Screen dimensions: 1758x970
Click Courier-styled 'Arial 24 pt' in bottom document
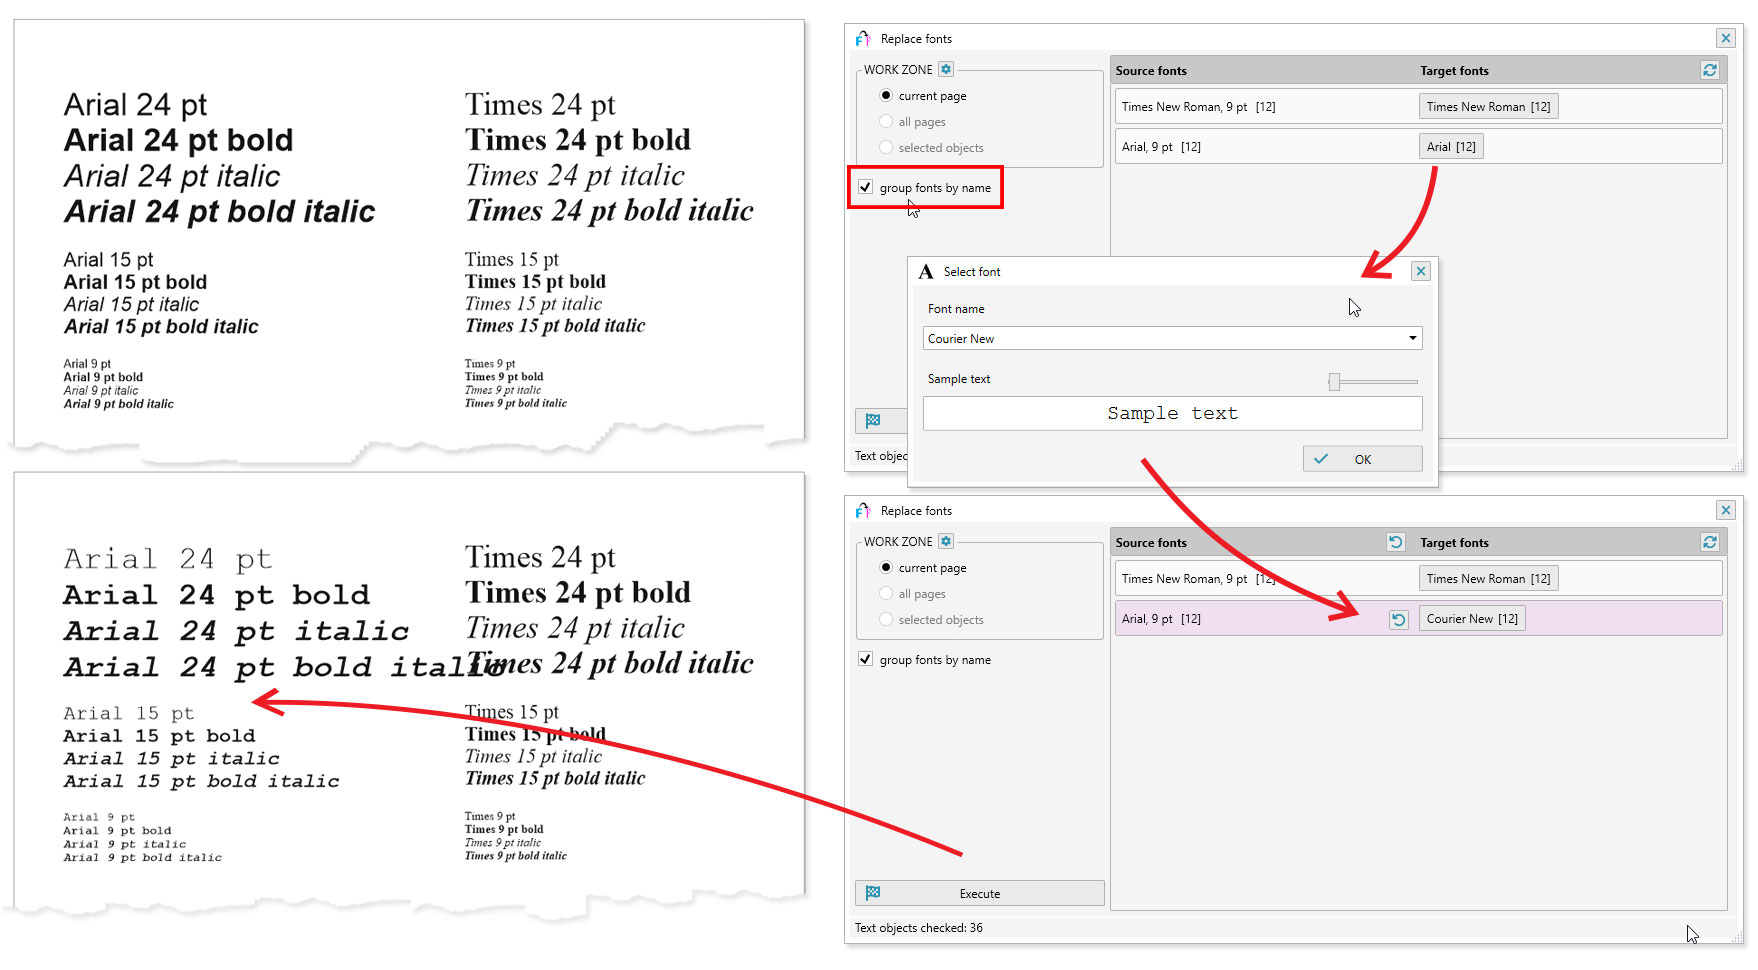pyautogui.click(x=168, y=559)
